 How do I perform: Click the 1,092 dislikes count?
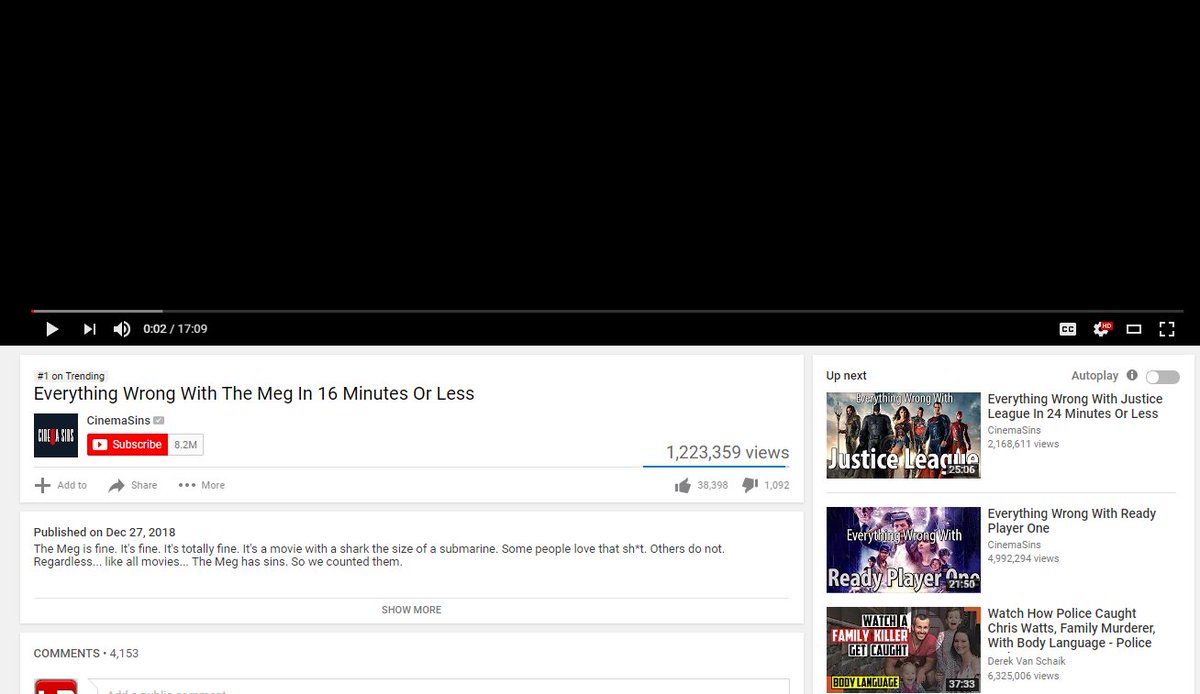(x=777, y=485)
